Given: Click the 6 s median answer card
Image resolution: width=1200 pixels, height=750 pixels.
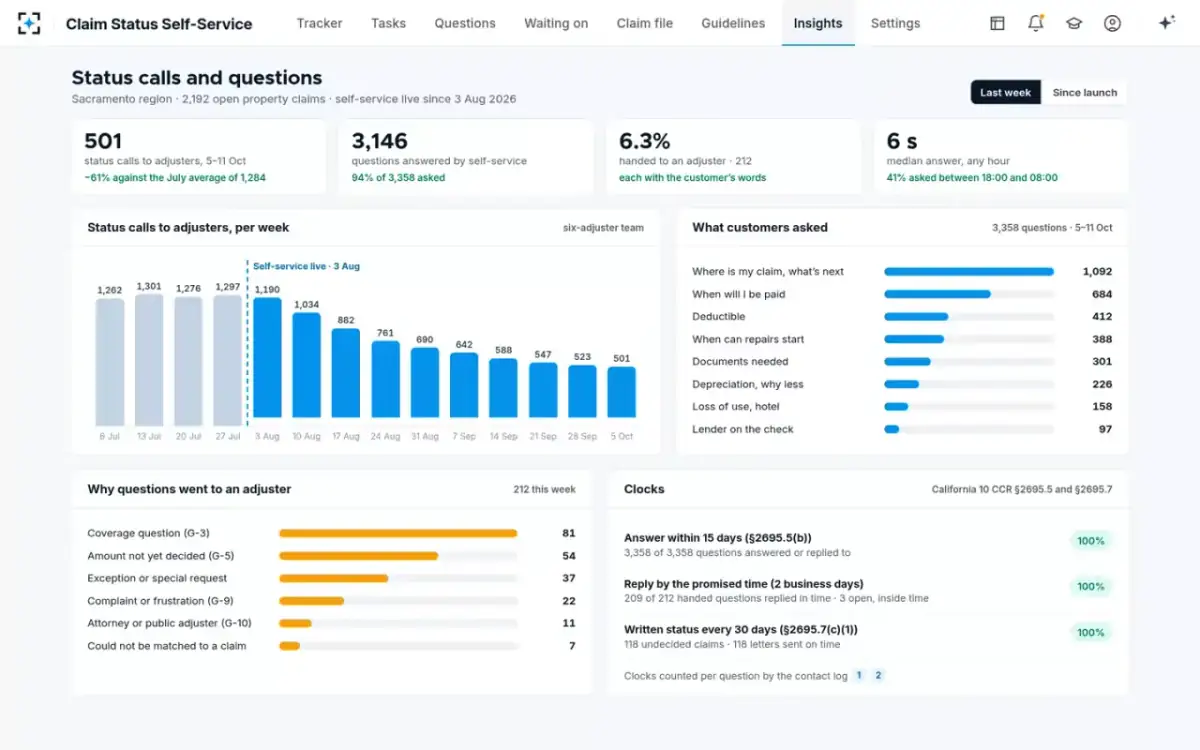Looking at the screenshot, I should click(x=1001, y=157).
